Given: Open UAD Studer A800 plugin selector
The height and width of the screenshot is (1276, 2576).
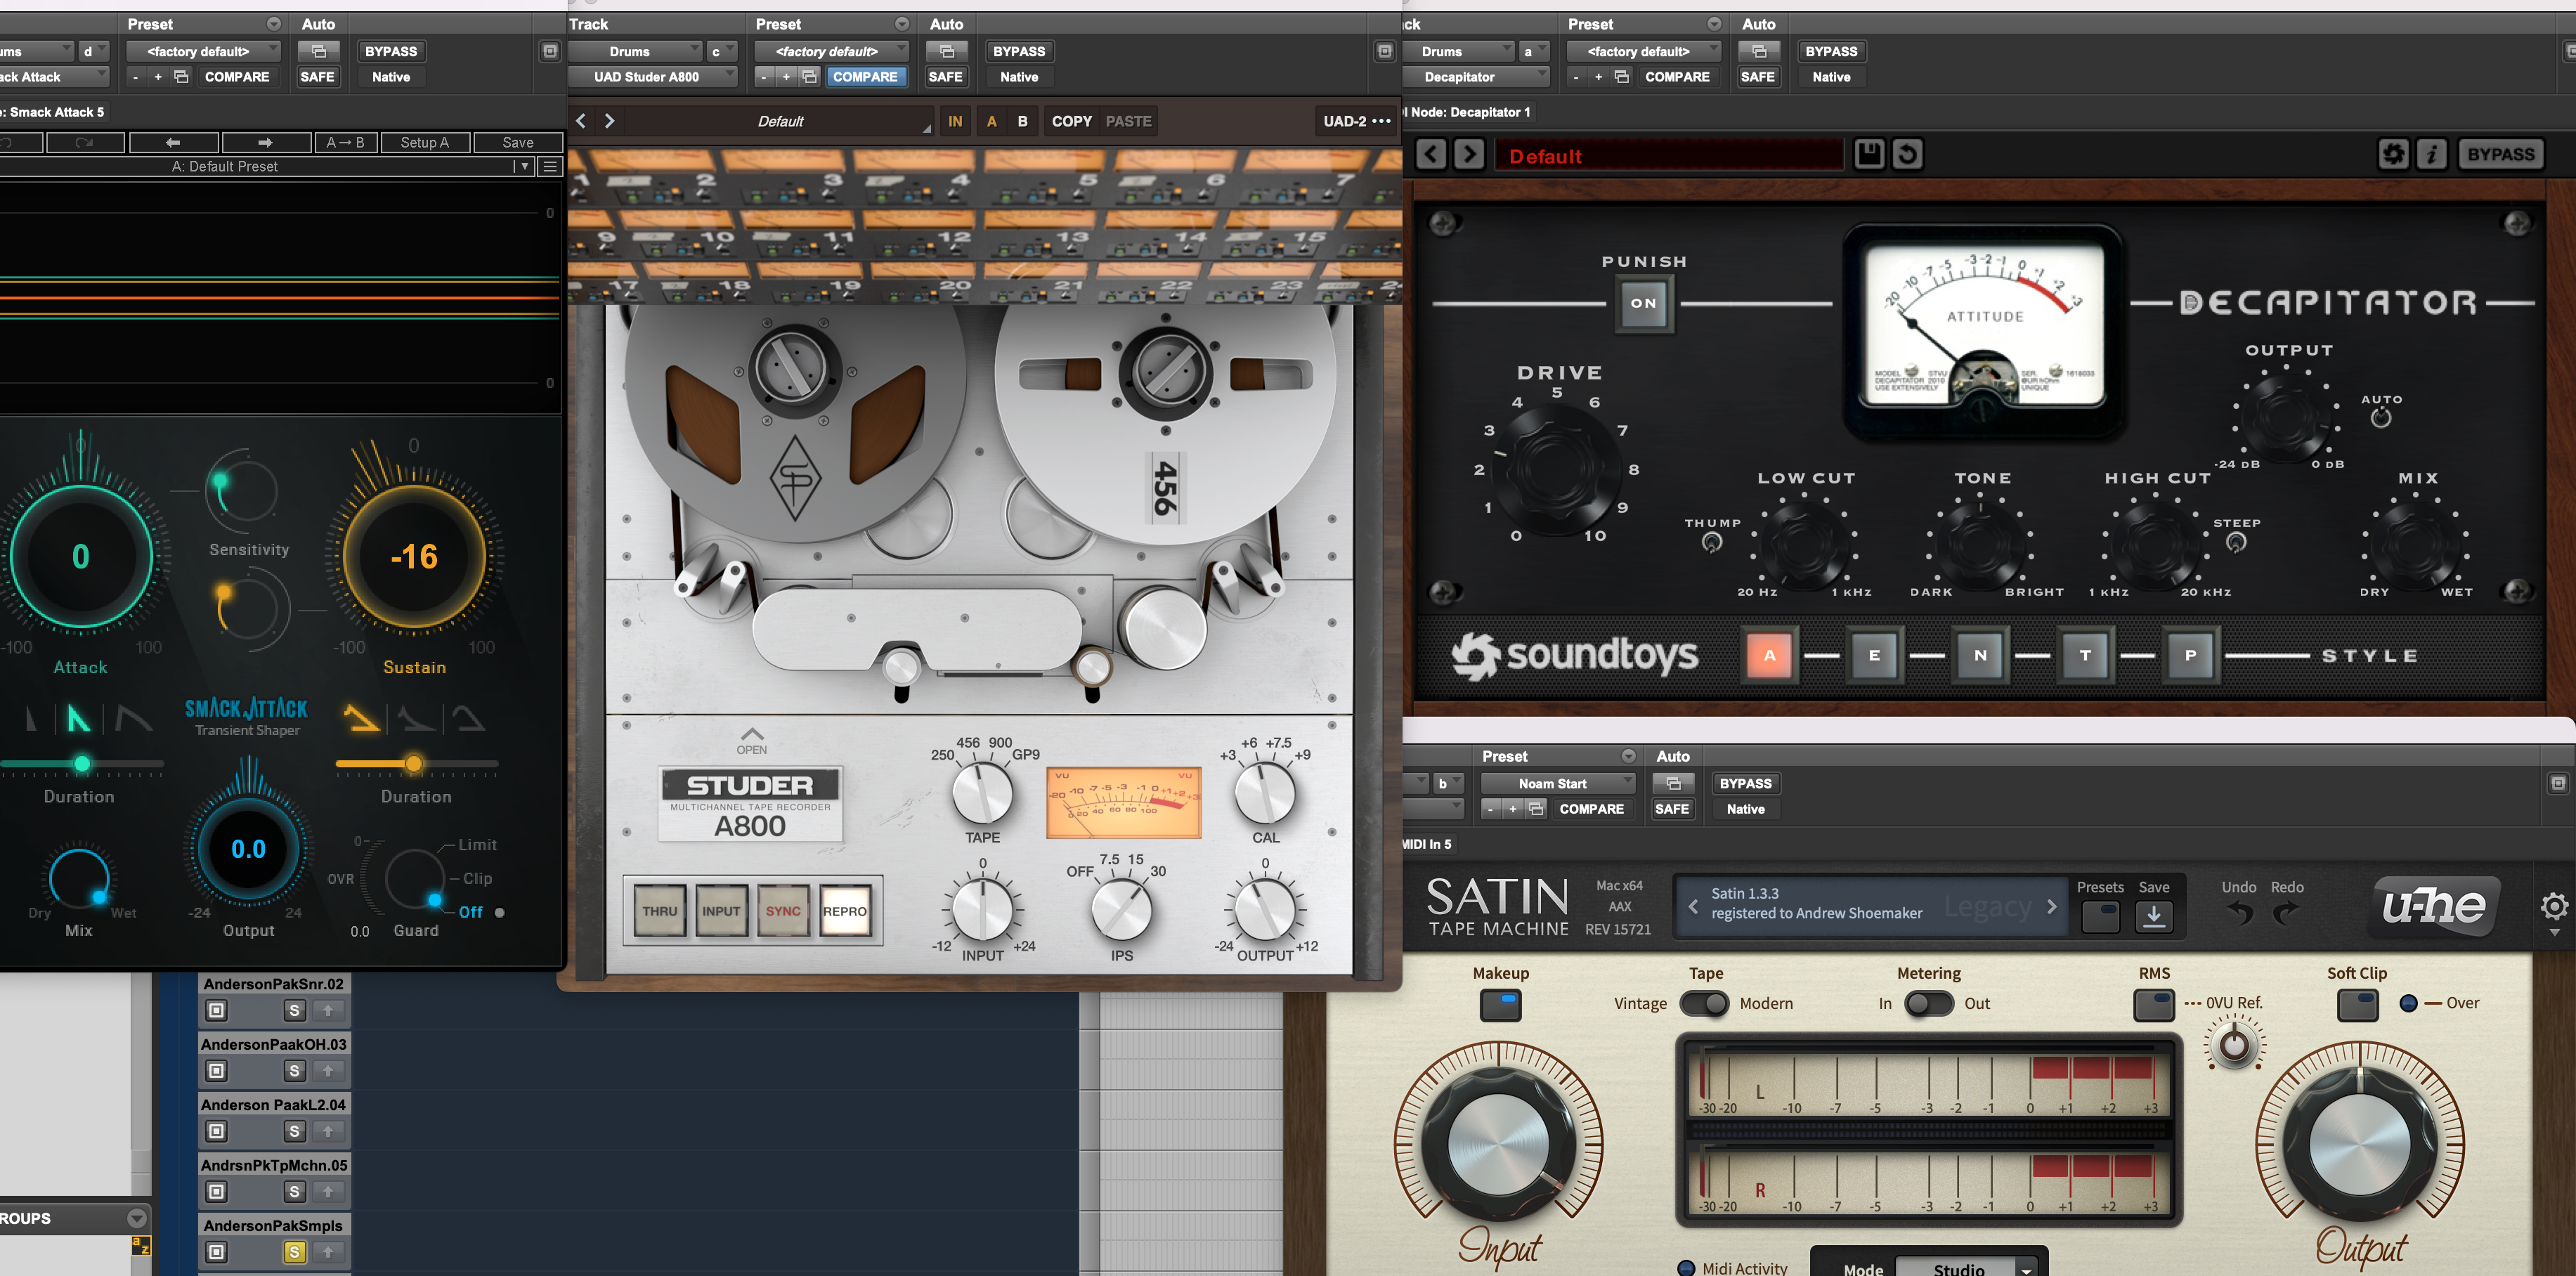Looking at the screenshot, I should point(651,76).
